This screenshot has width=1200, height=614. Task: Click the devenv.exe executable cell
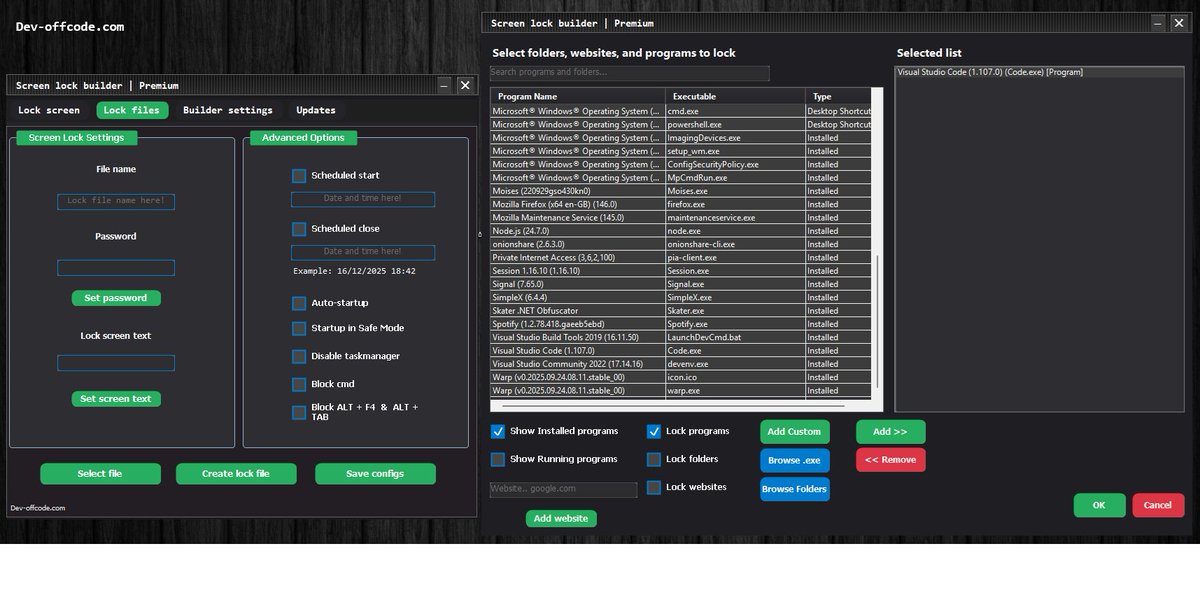735,364
